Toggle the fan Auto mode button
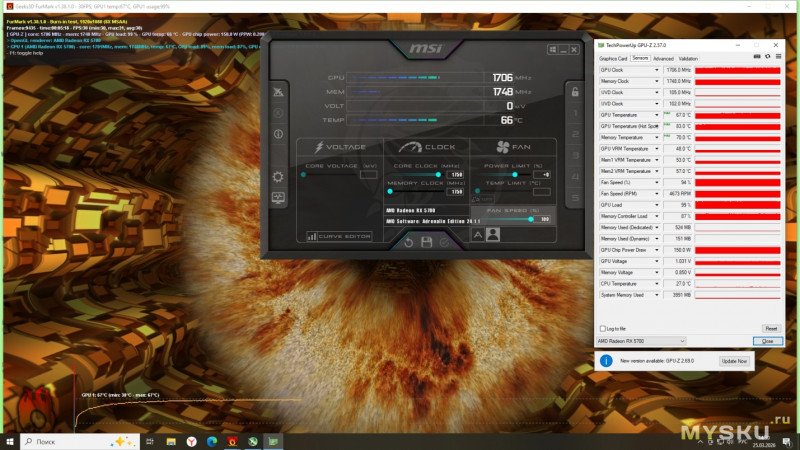The width and height of the screenshot is (800, 450). click(x=481, y=200)
